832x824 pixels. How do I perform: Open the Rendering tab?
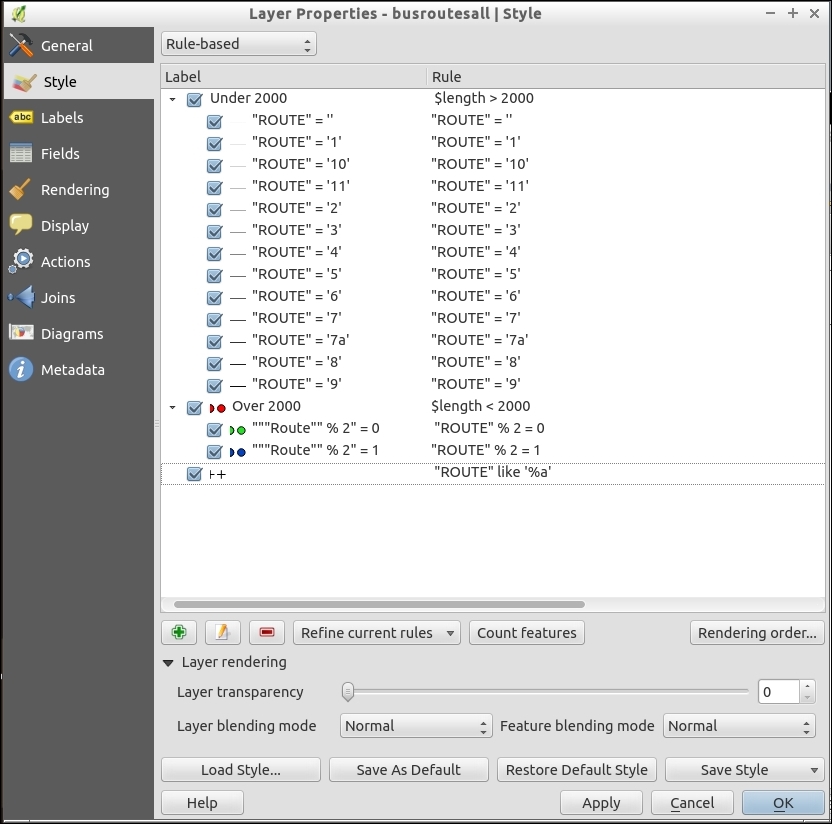point(79,190)
